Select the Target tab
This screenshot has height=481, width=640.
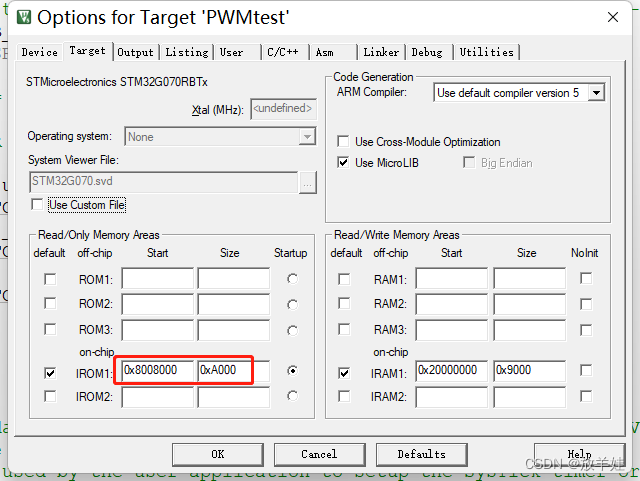(x=87, y=51)
